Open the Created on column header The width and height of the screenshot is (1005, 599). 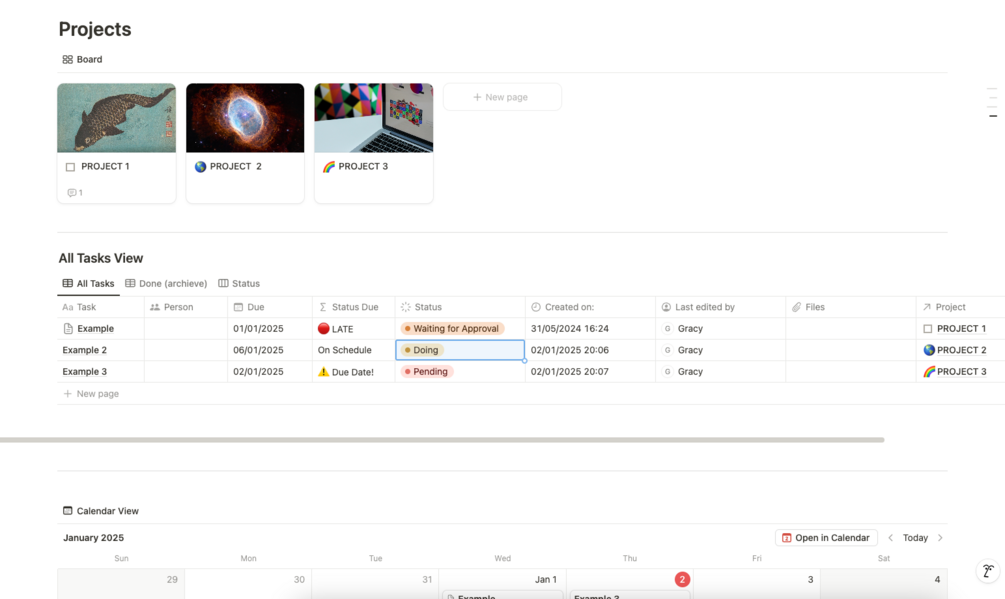tap(590, 308)
